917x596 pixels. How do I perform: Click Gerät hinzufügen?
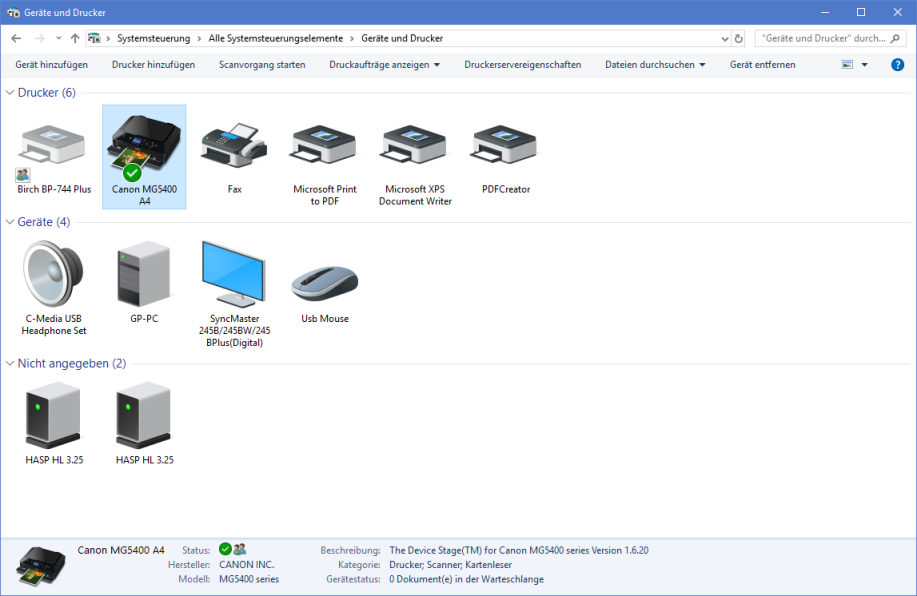(51, 65)
